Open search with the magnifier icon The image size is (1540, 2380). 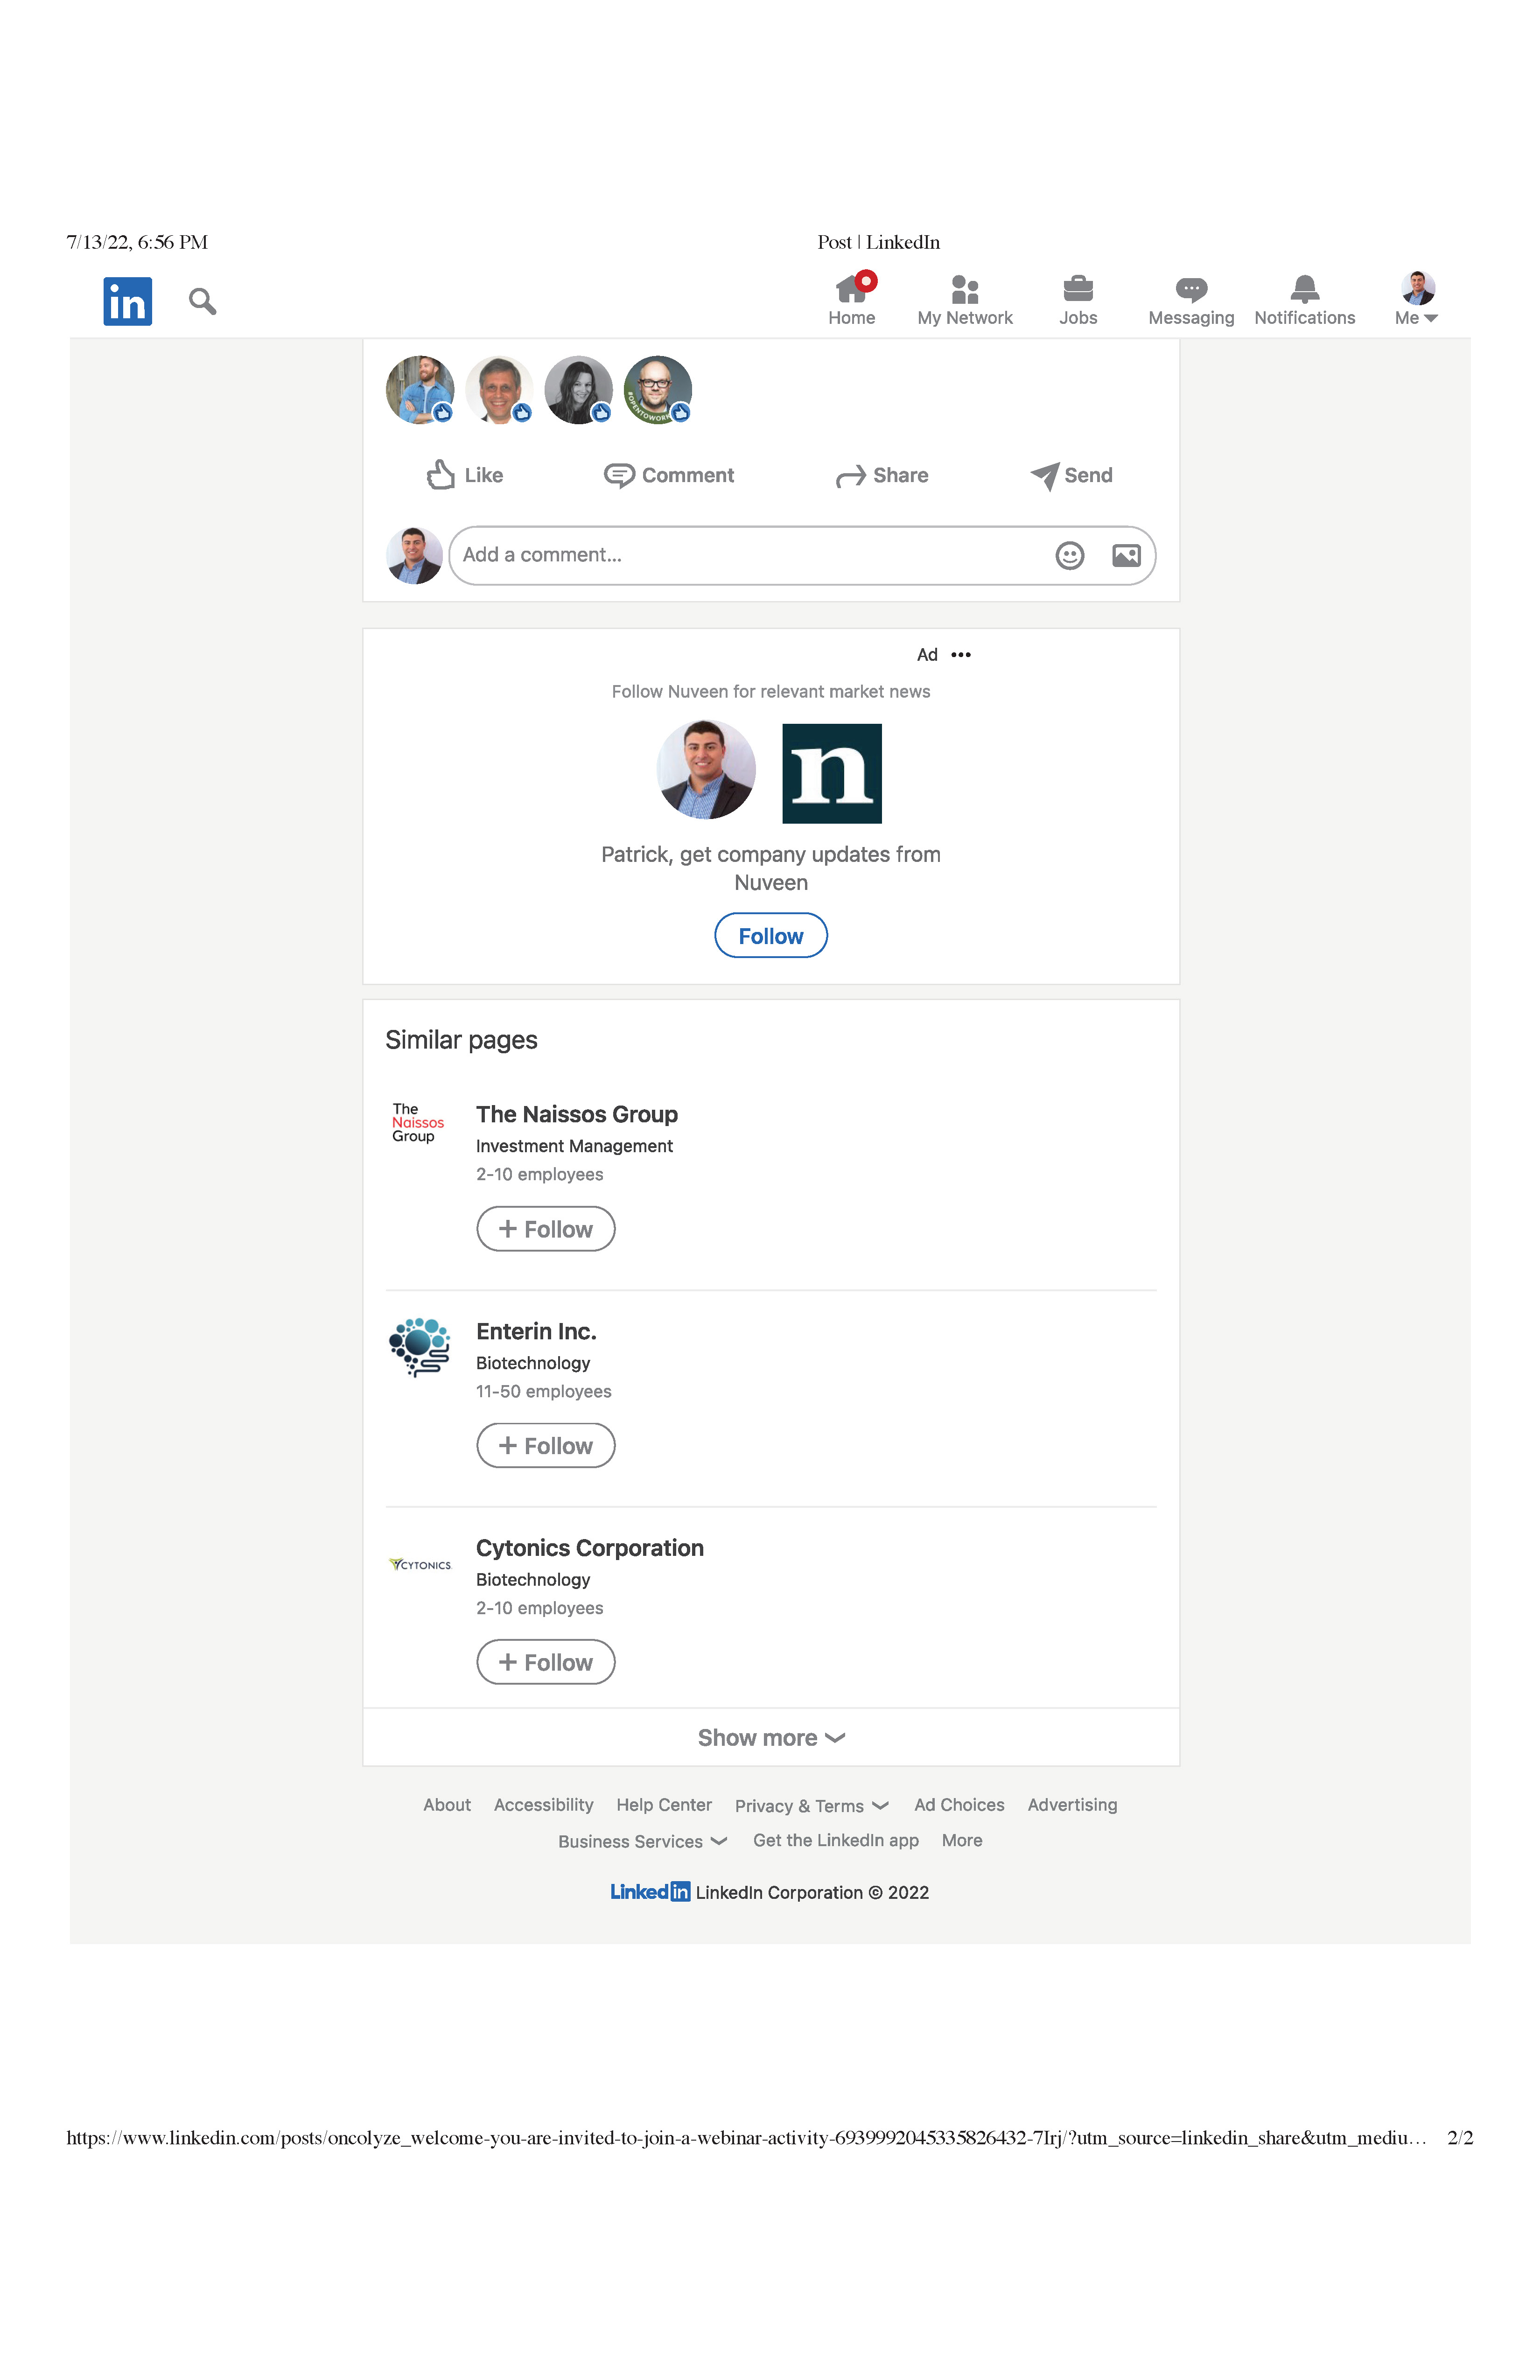202,301
